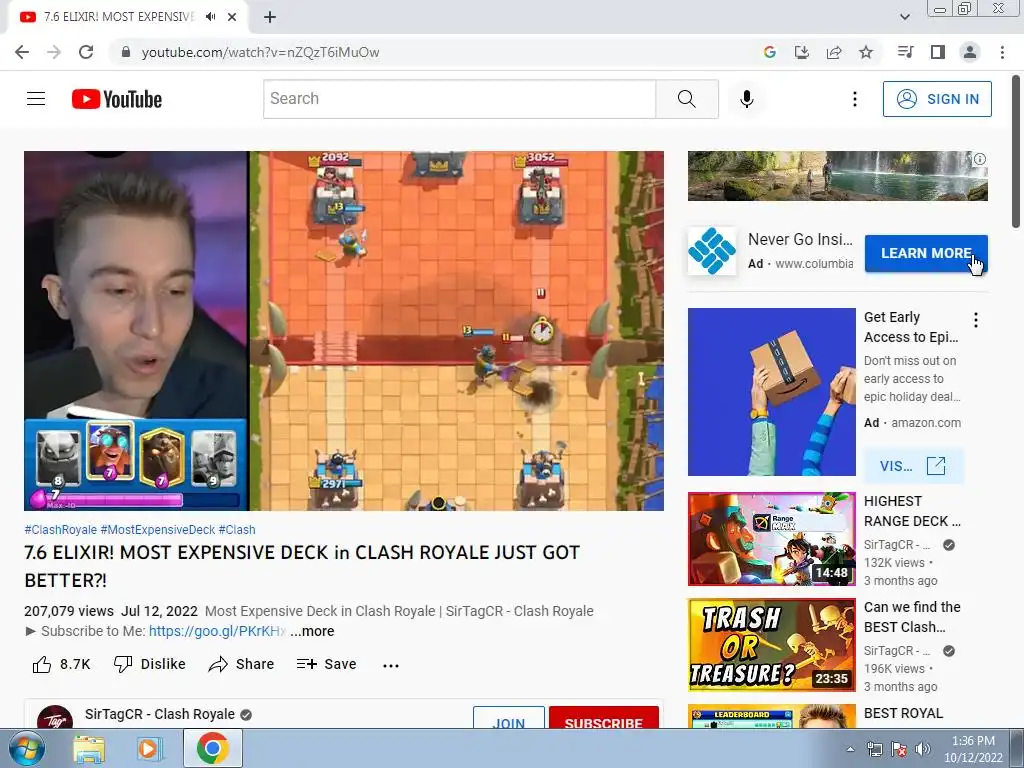Open SirTagCR - Clash Royale channel name
The image size is (1024, 768).
click(159, 714)
